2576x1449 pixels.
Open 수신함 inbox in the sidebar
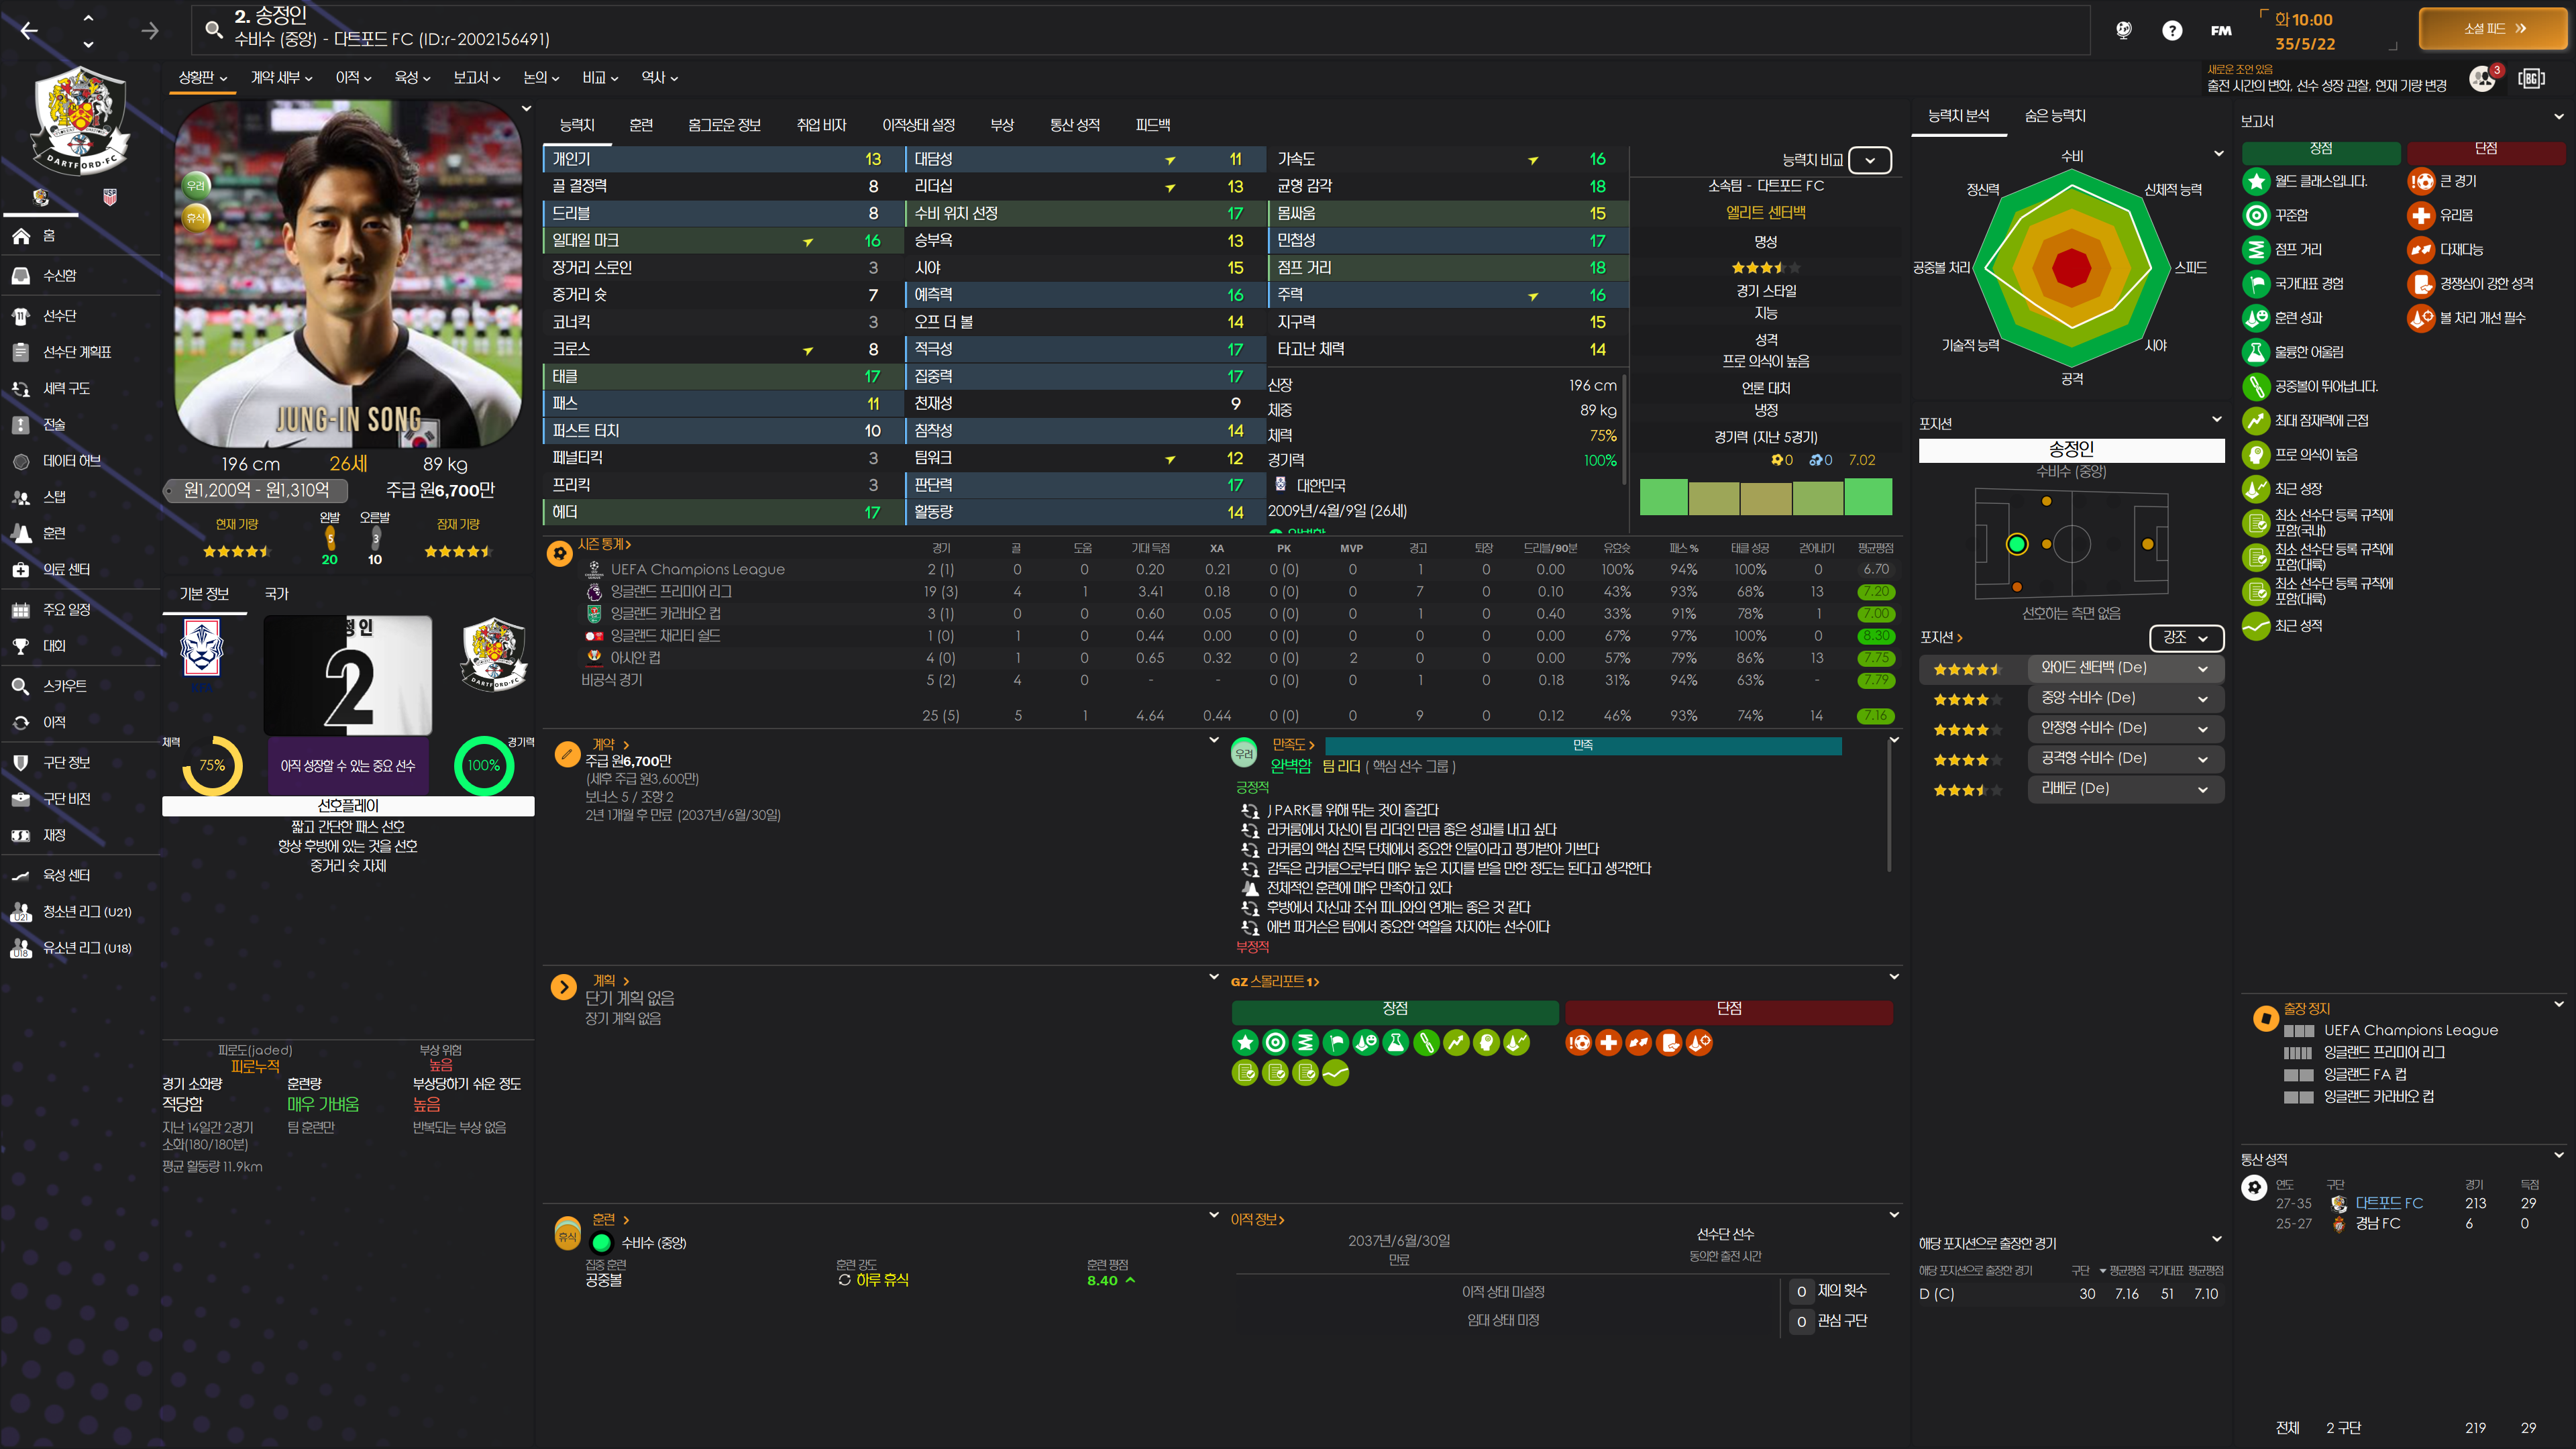pyautogui.click(x=80, y=275)
